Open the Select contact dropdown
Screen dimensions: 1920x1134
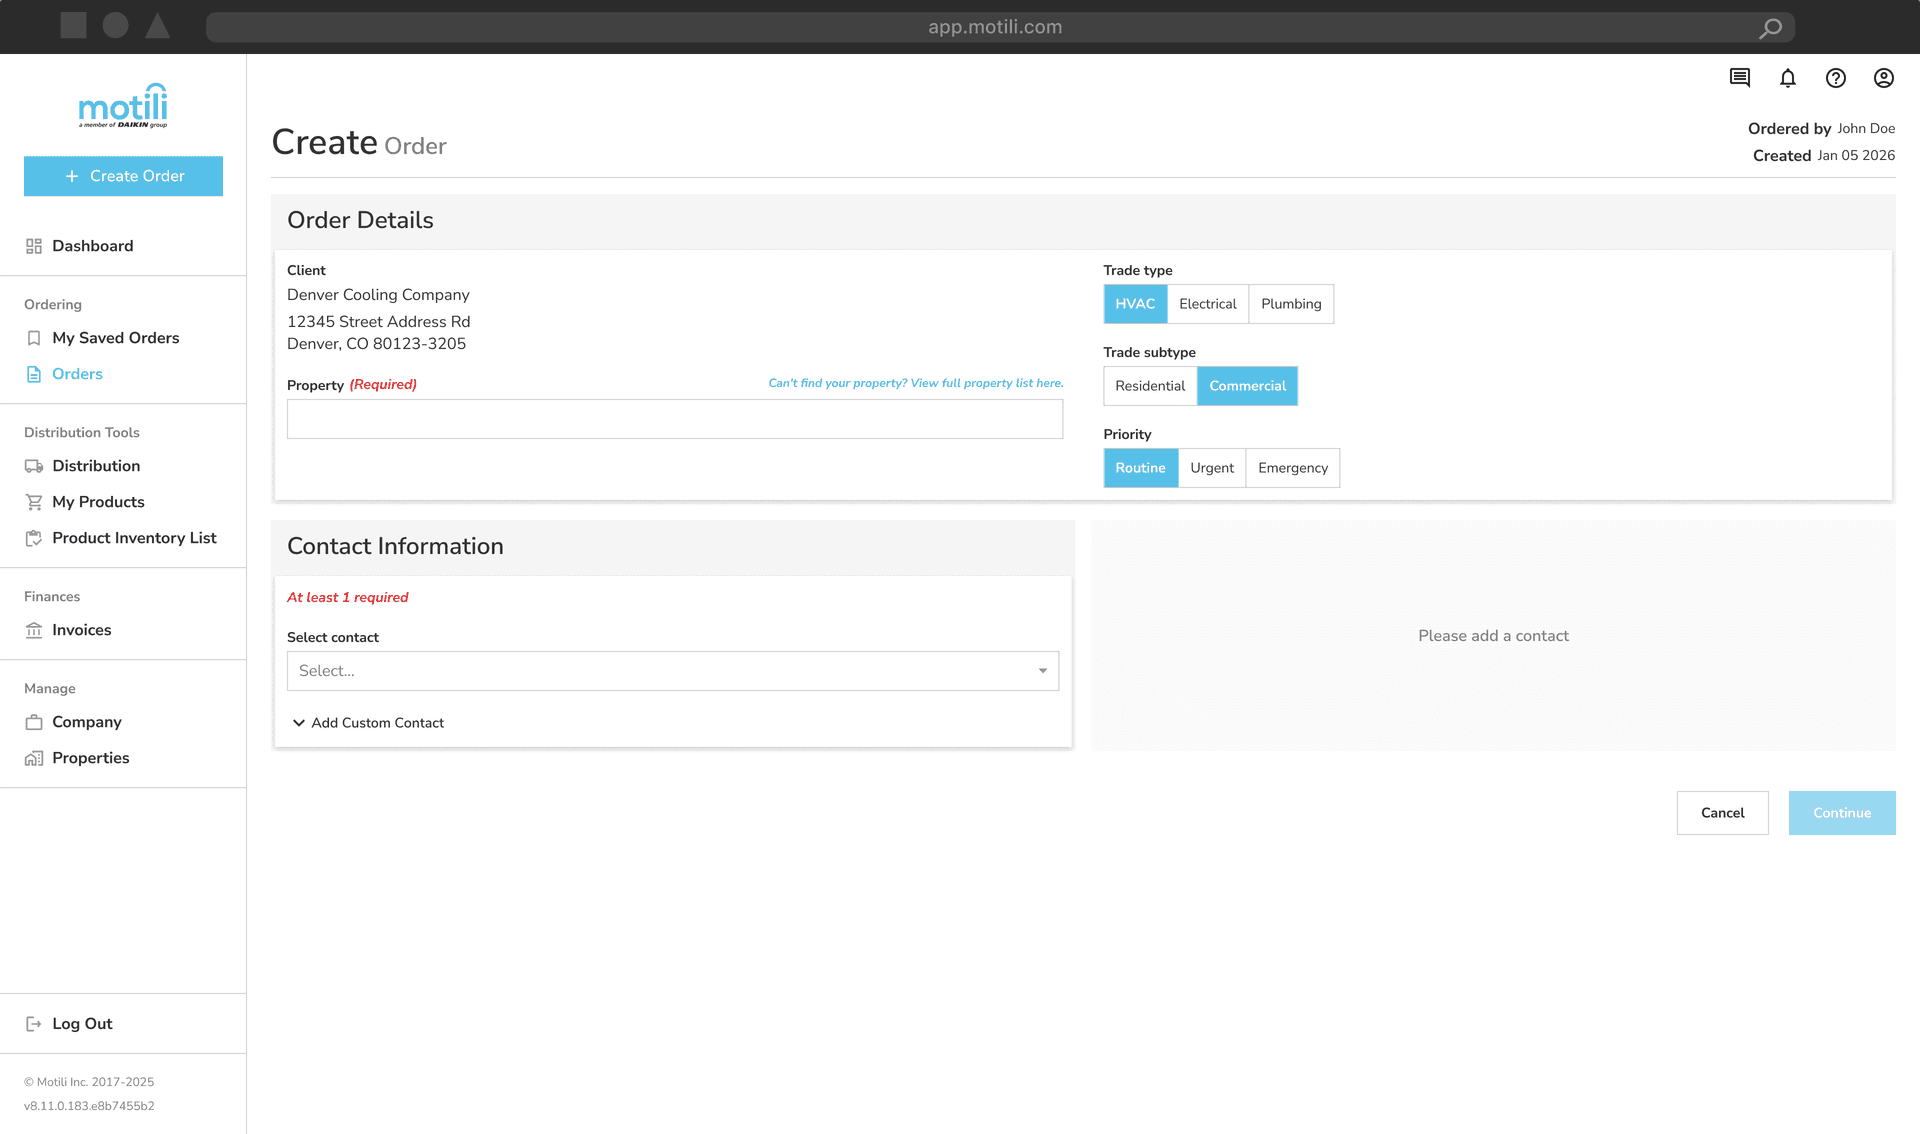672,671
